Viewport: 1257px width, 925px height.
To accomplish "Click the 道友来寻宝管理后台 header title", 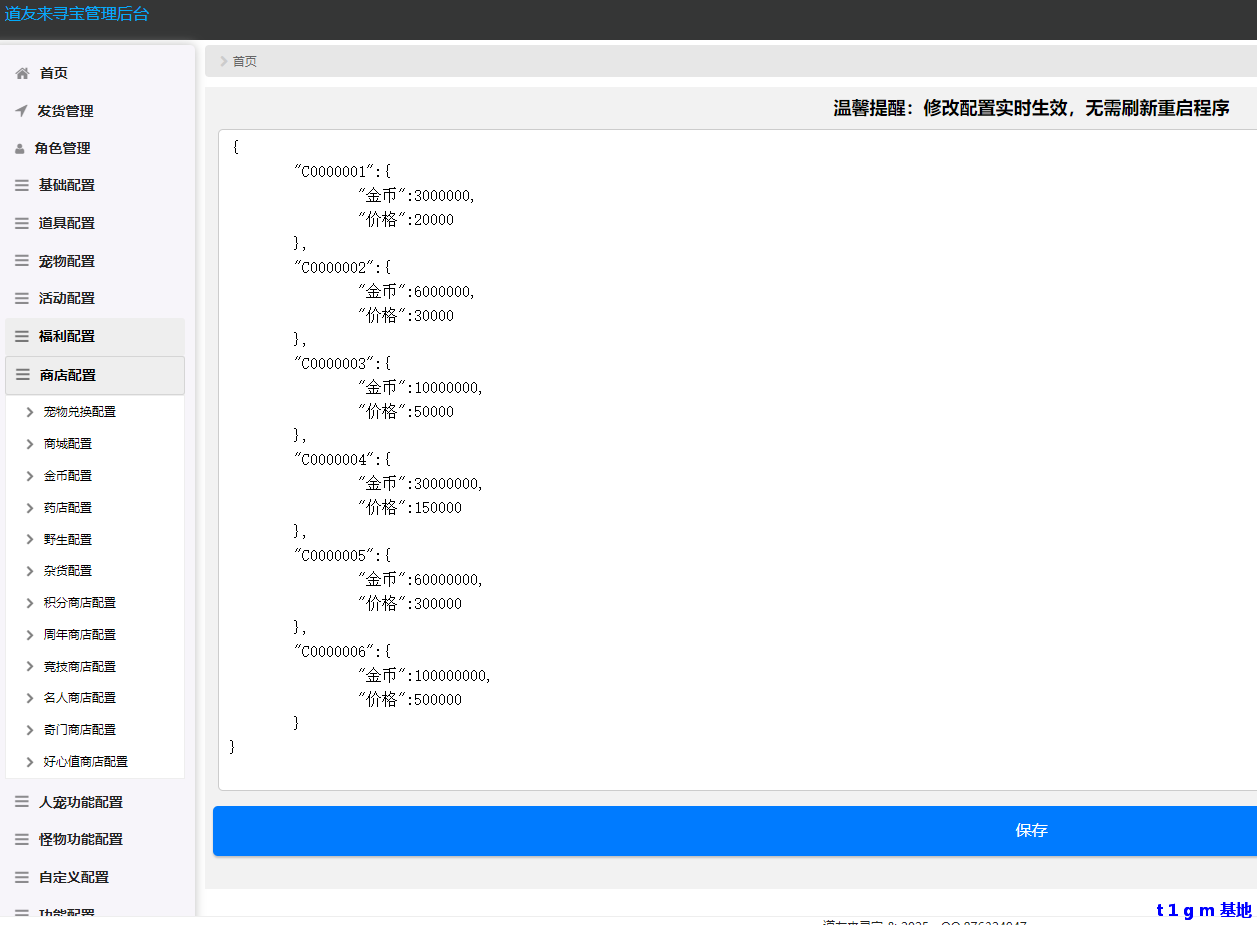I will (x=77, y=14).
